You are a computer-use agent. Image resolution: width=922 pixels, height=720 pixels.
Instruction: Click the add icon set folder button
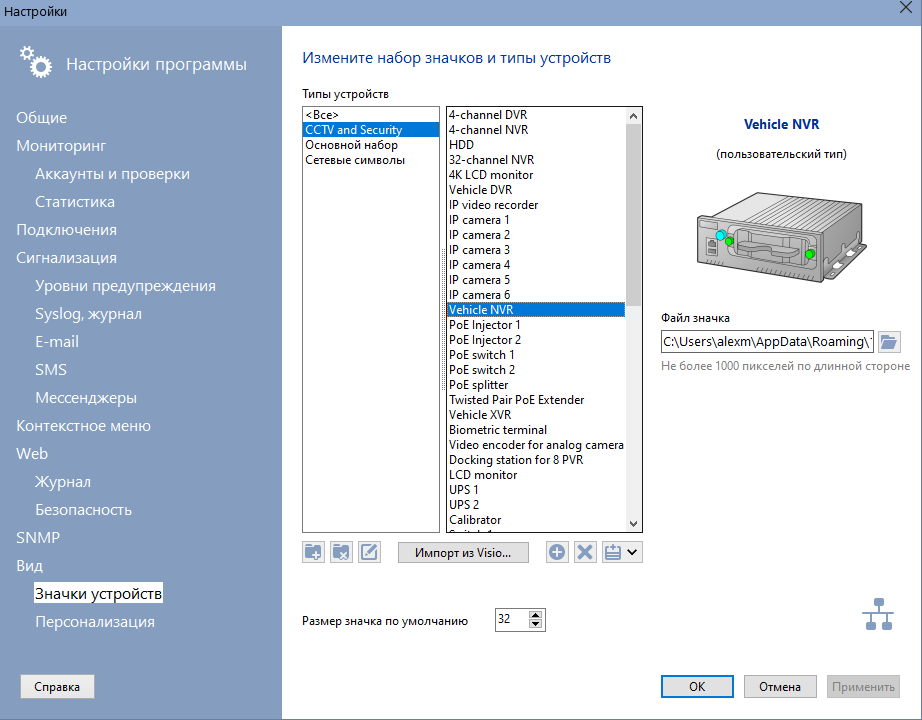313,552
